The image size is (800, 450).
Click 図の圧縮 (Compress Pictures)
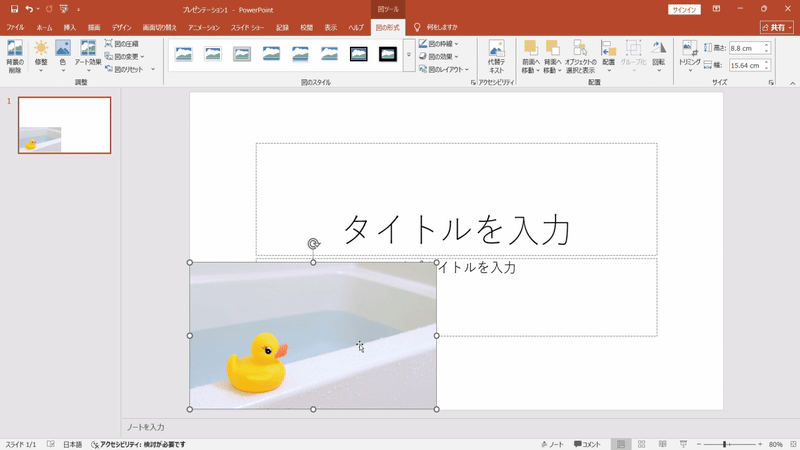121,44
